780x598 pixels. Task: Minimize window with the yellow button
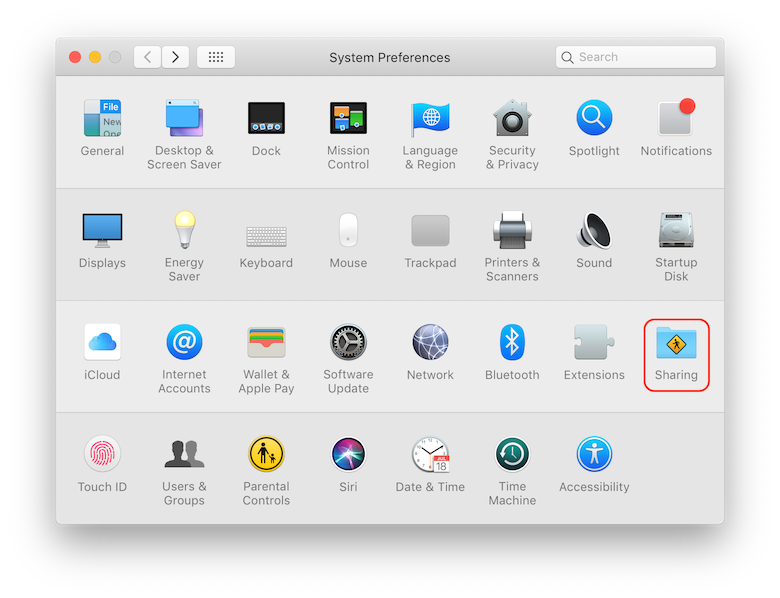click(95, 57)
